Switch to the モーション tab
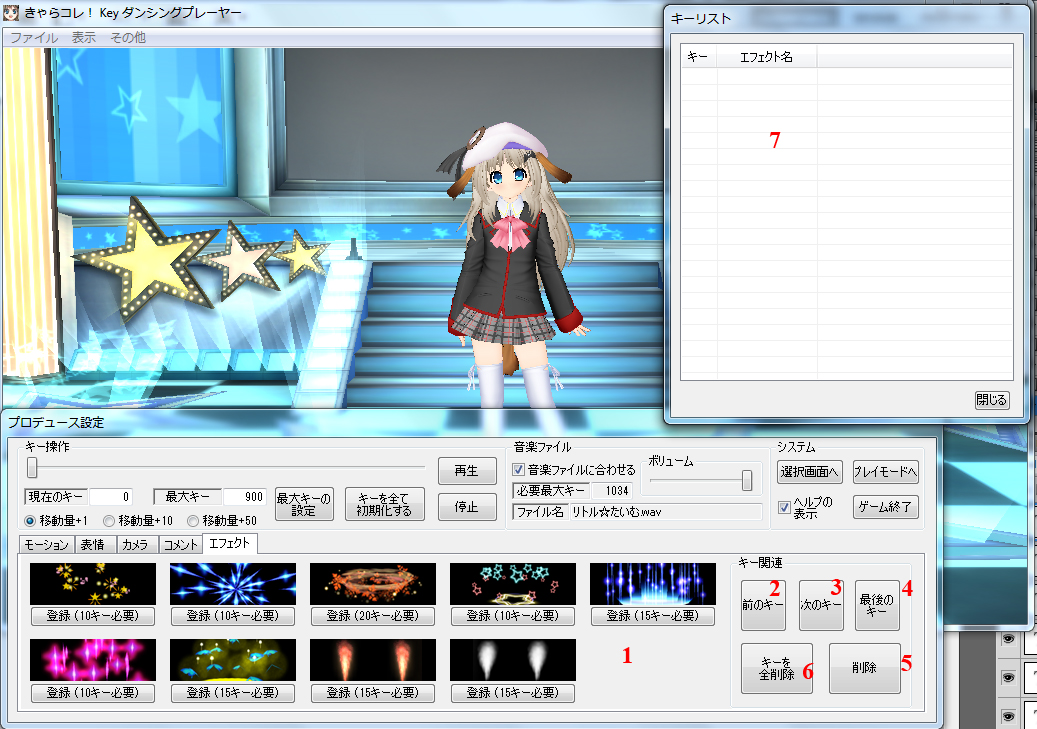Image resolution: width=1037 pixels, height=729 pixels. (x=46, y=544)
